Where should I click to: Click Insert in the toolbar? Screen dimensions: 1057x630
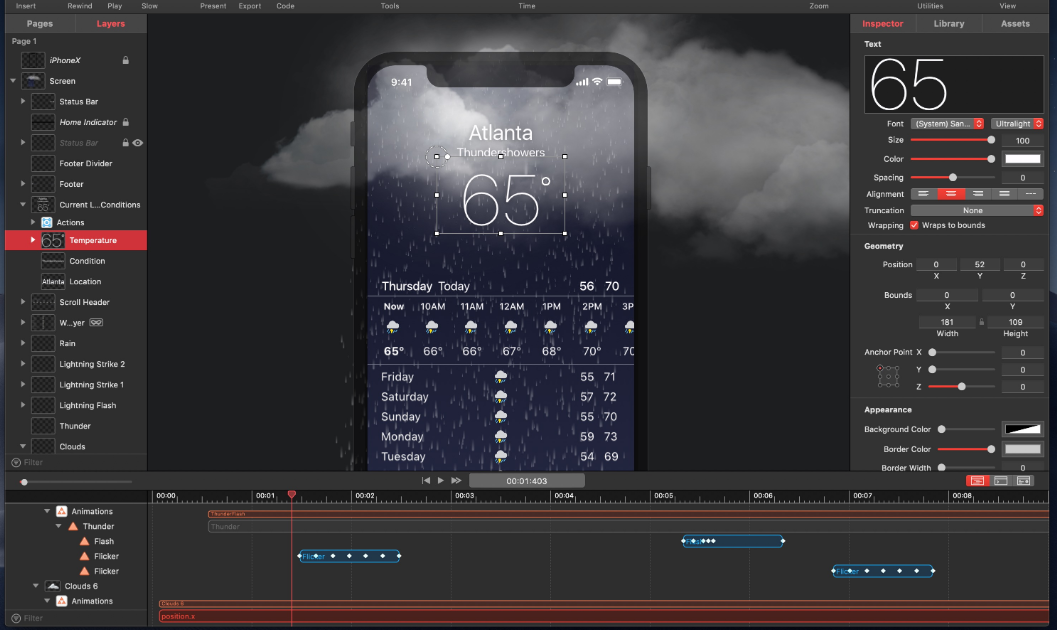tap(26, 5)
